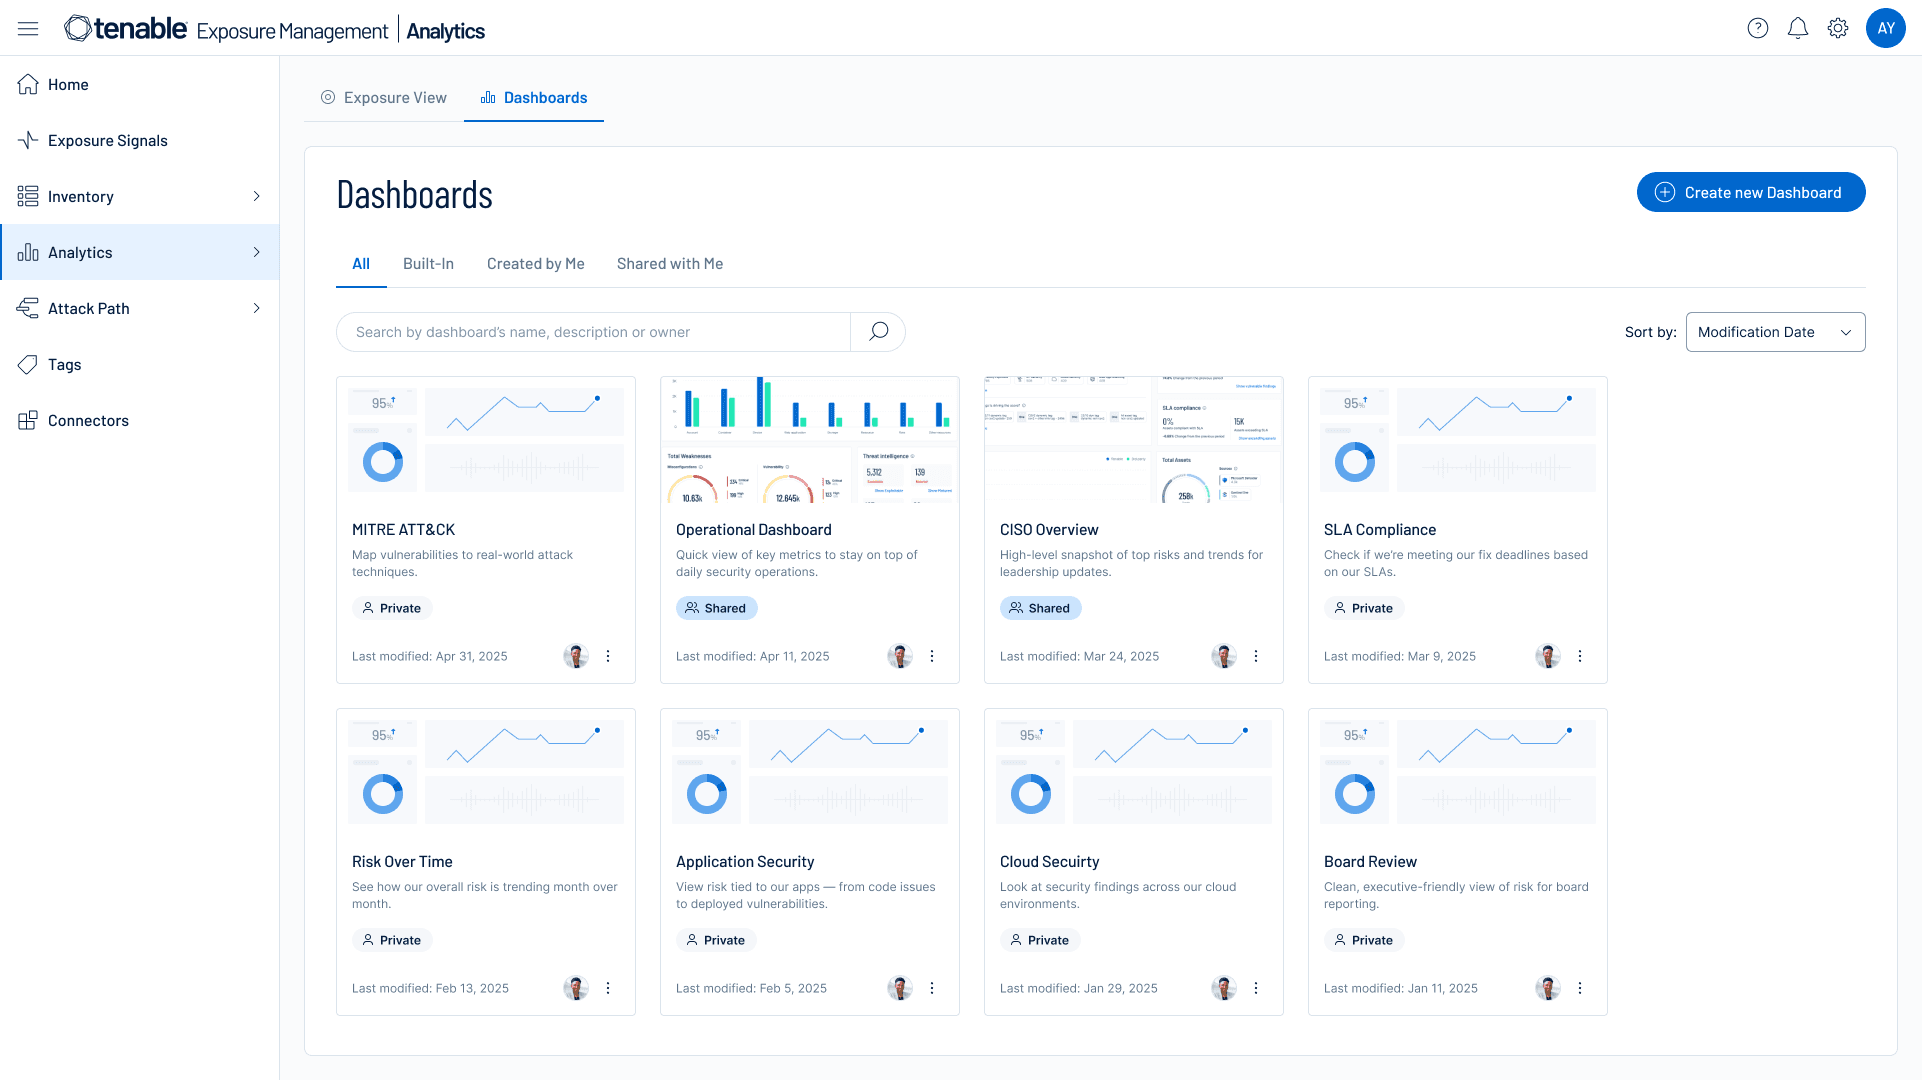Expand the Inventory sidebar item chevron
The image size is (1922, 1080).
[258, 196]
